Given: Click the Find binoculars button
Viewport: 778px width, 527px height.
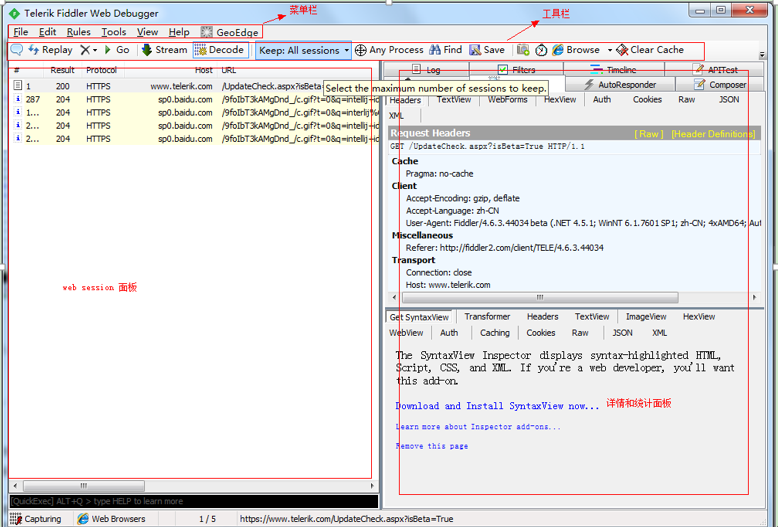Looking at the screenshot, I should pos(446,50).
